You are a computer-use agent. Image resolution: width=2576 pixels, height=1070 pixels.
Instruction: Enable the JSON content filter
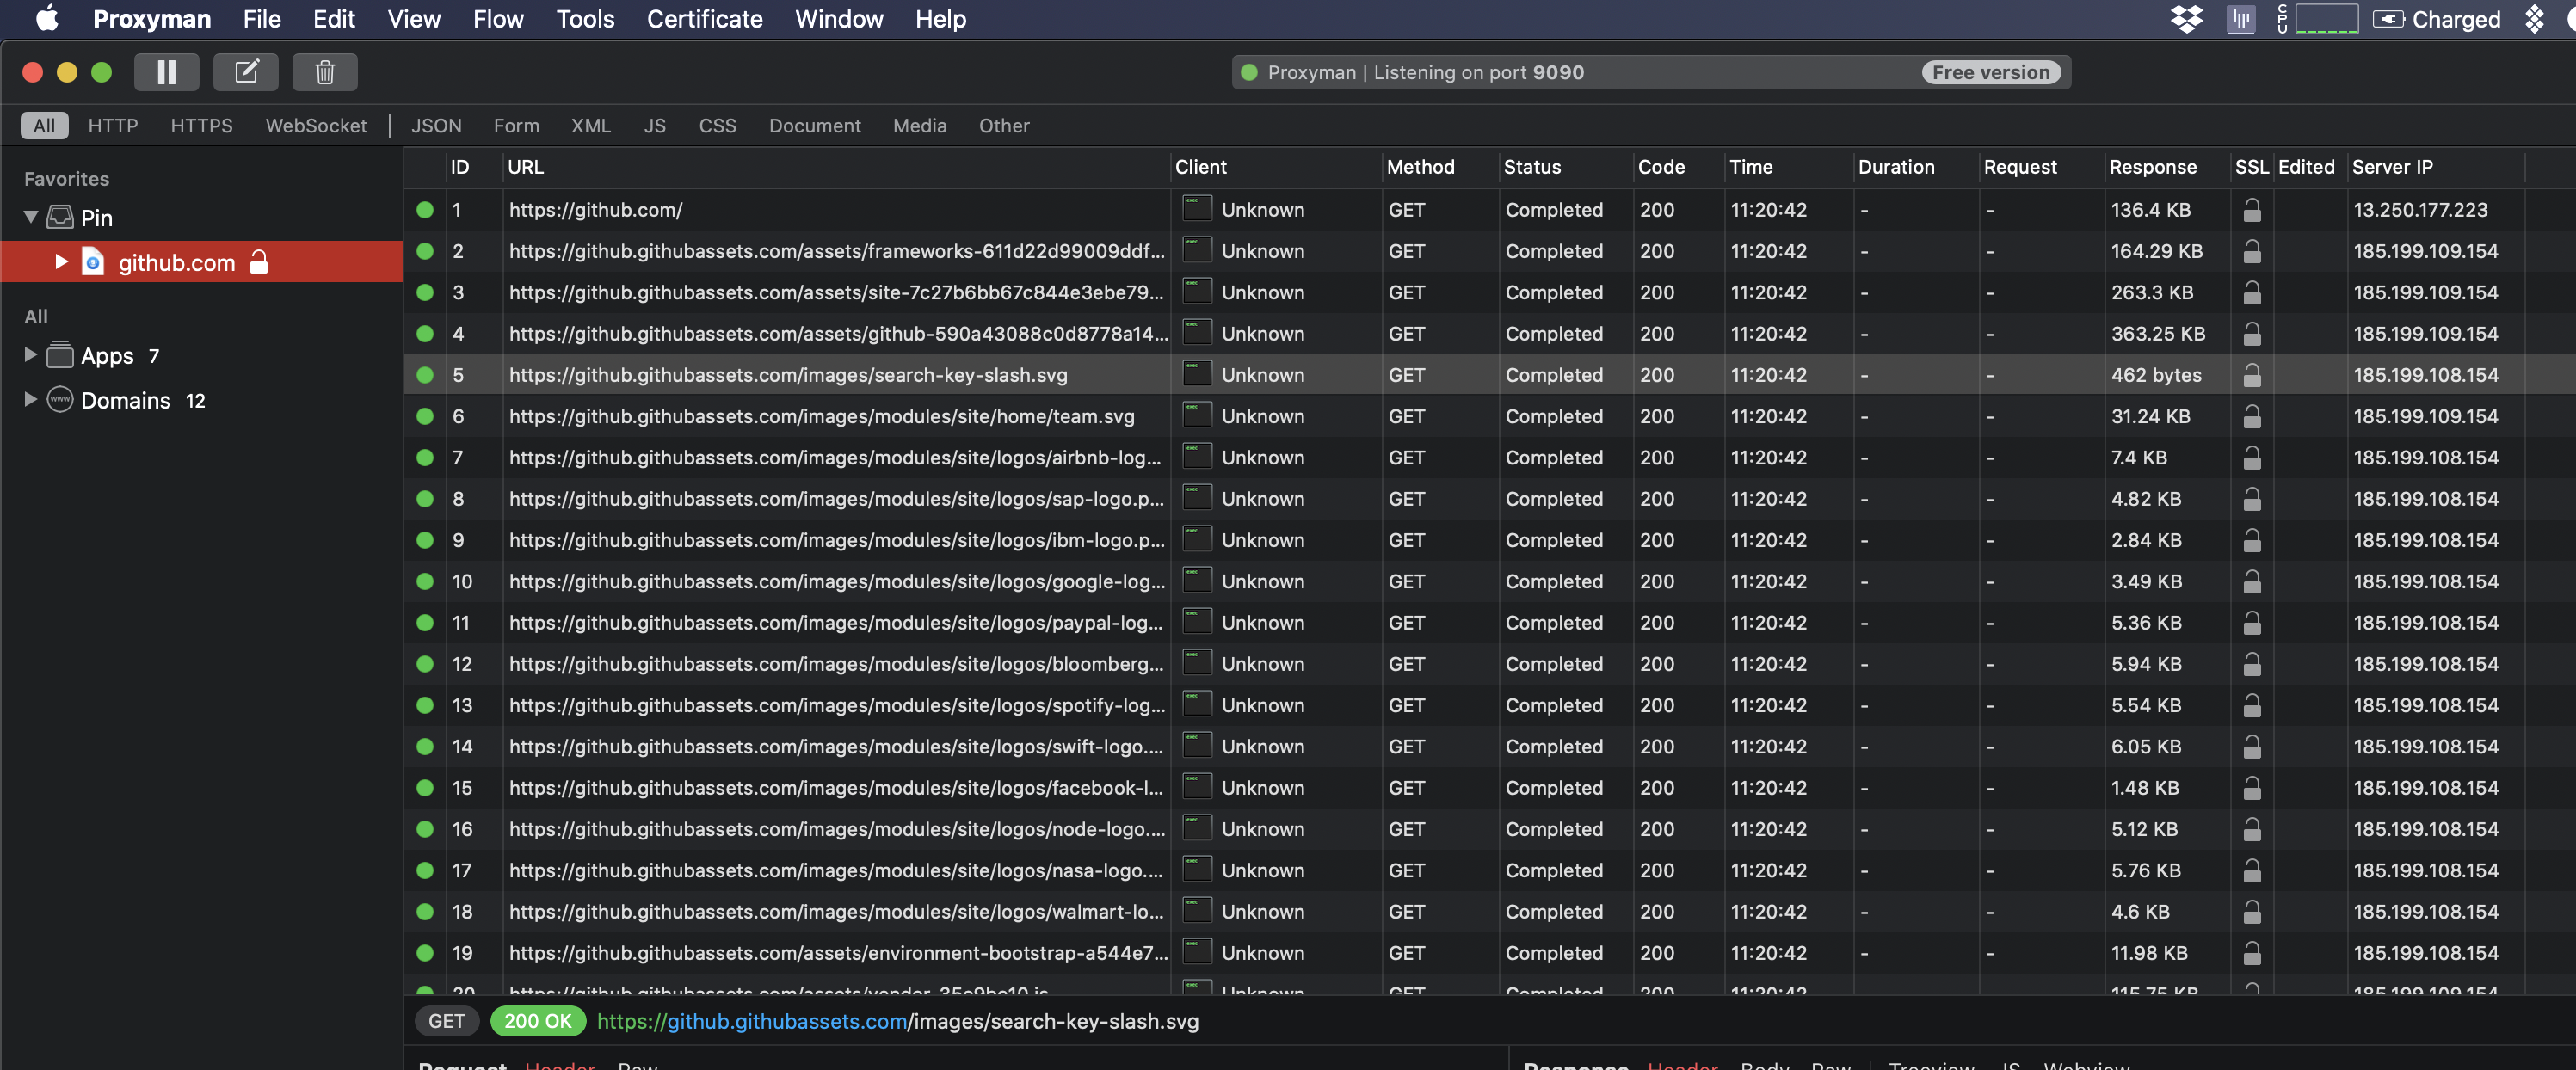(x=437, y=125)
